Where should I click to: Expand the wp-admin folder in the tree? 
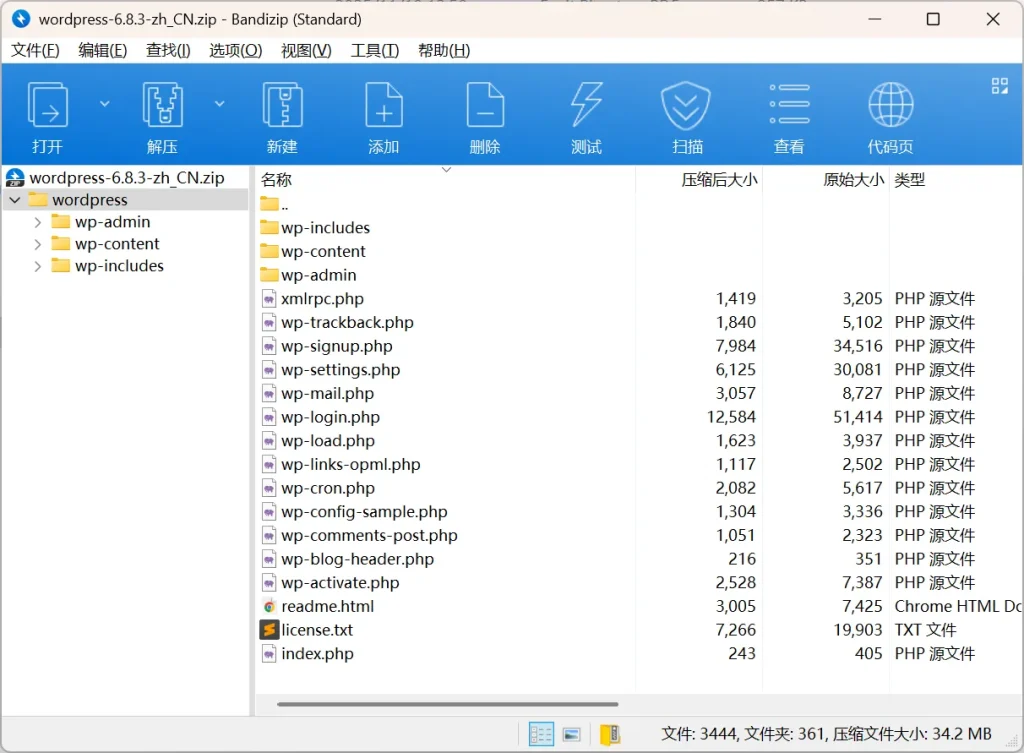38,222
